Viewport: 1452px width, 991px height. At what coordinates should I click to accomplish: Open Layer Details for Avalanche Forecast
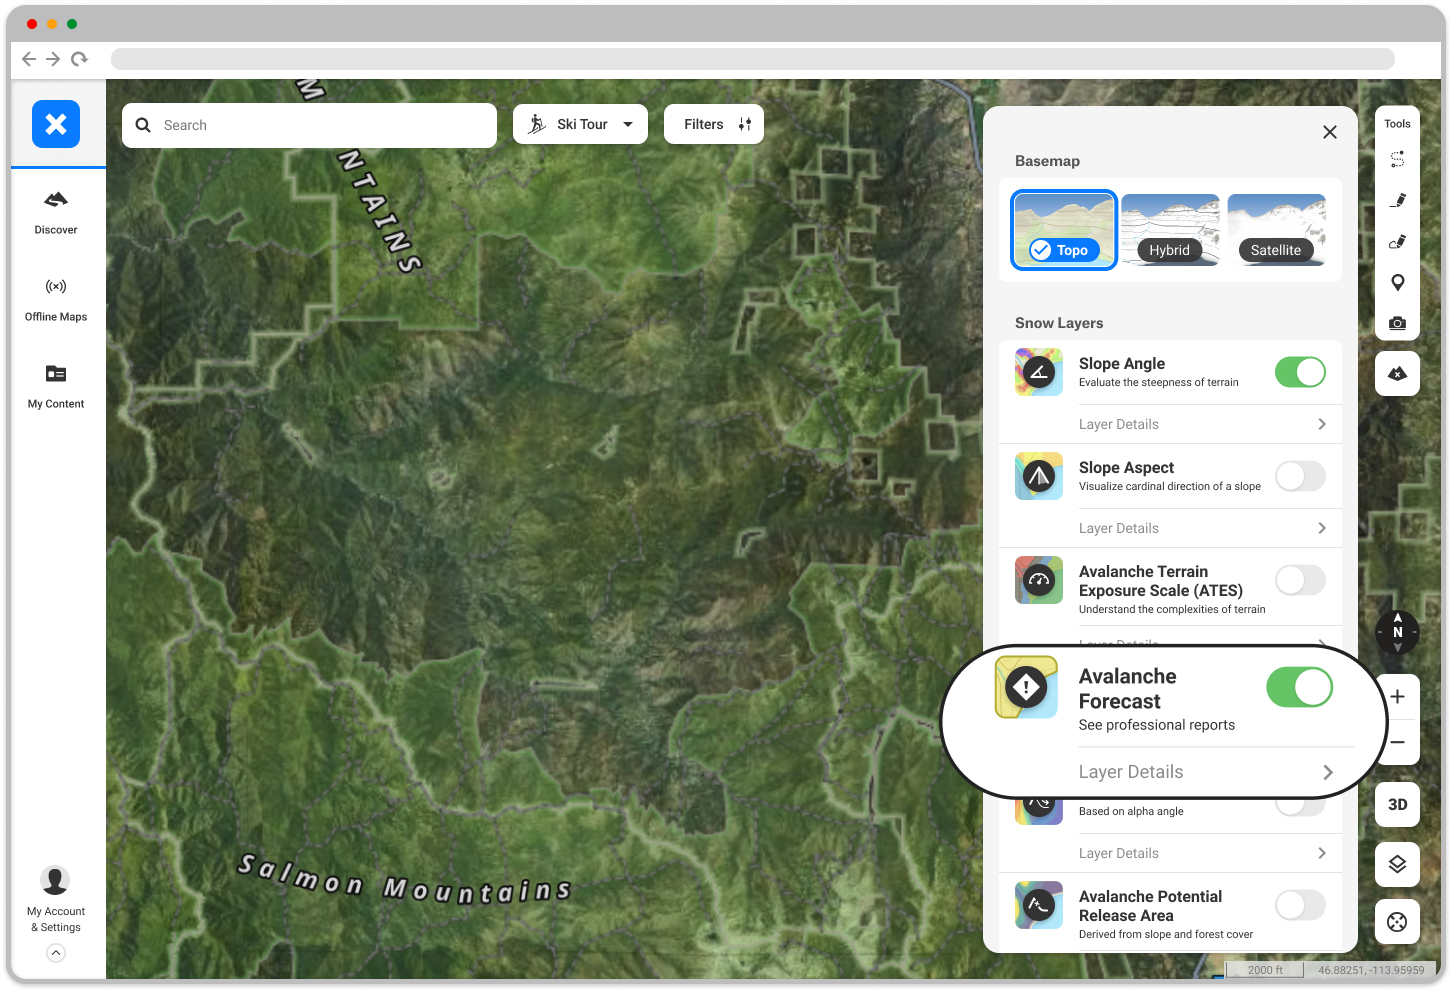1206,772
